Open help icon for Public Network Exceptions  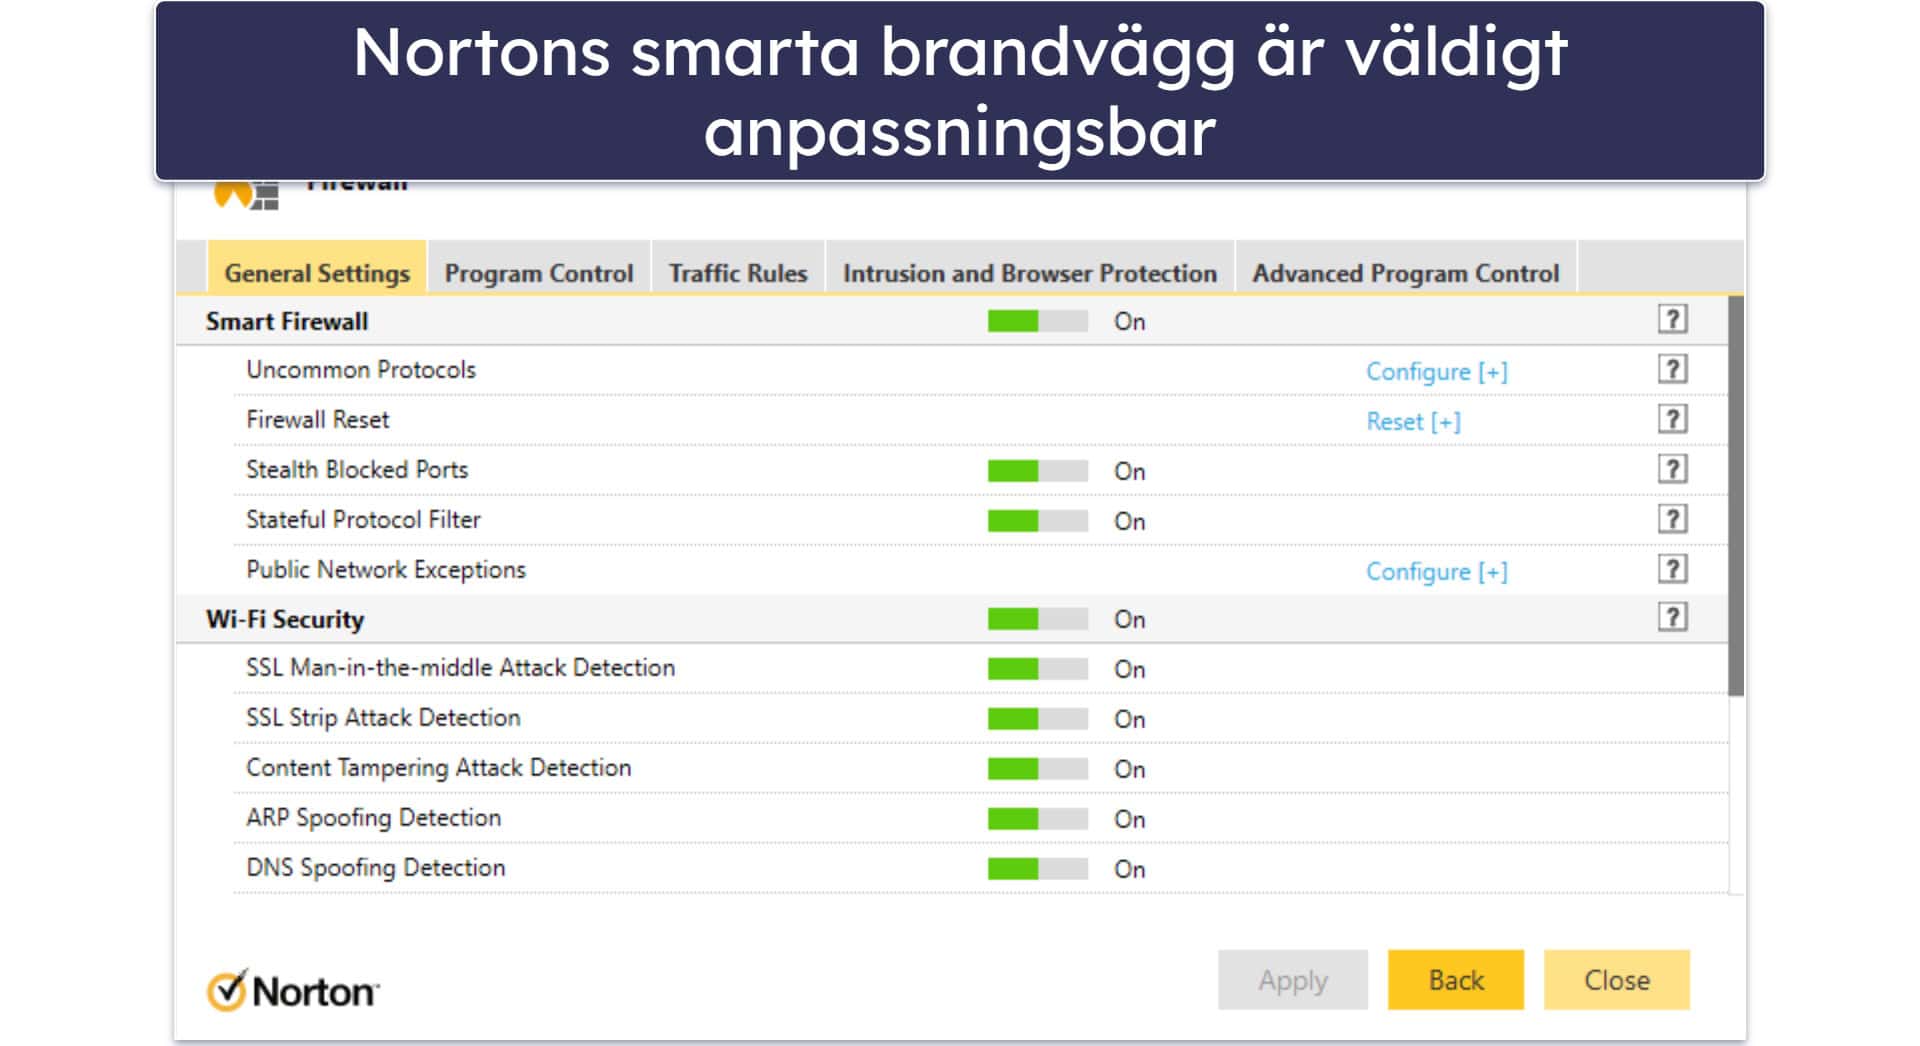(x=1672, y=570)
